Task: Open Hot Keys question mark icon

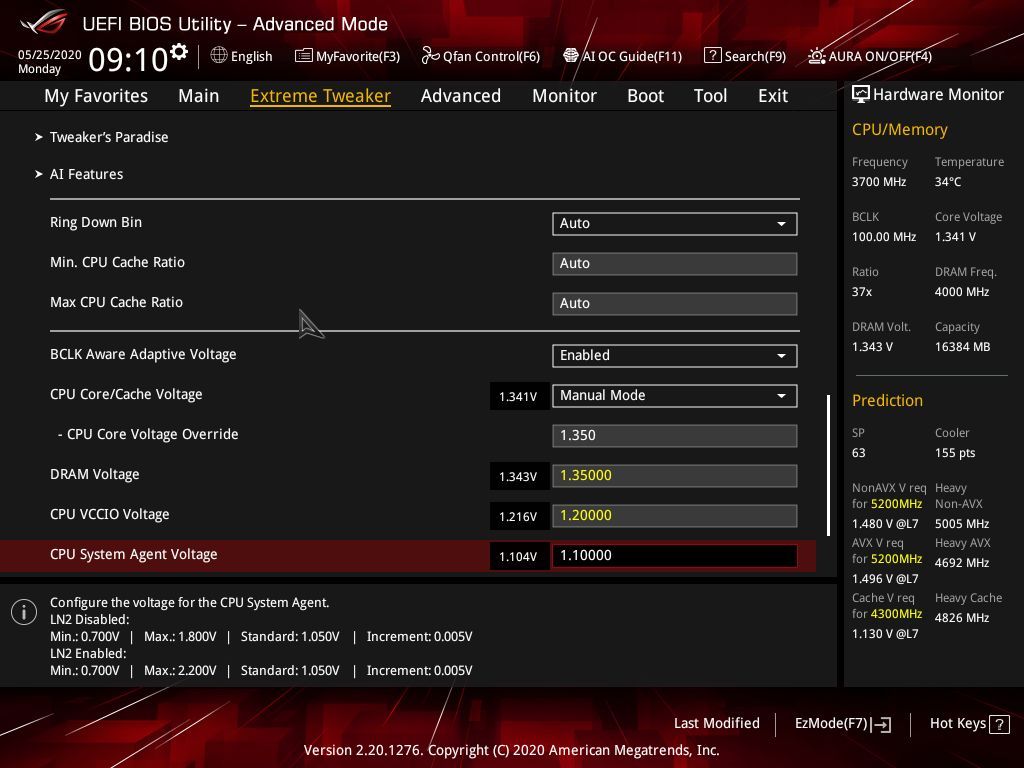Action: (x=999, y=724)
